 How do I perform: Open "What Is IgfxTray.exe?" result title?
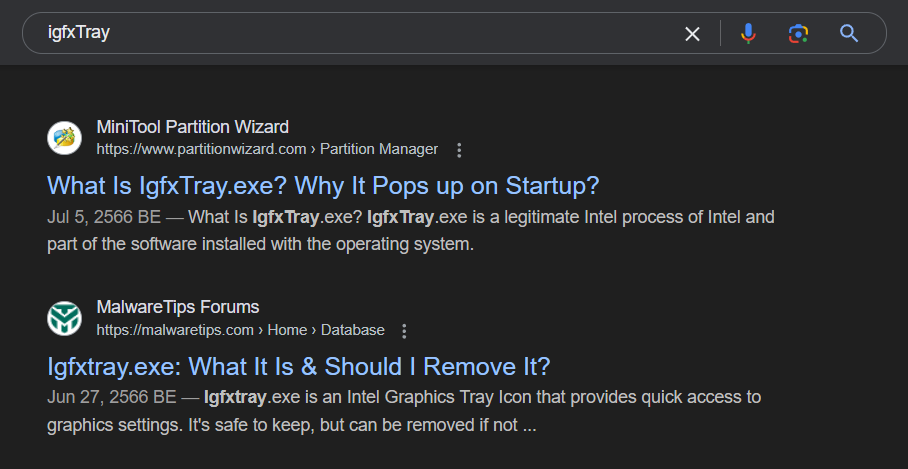click(323, 186)
